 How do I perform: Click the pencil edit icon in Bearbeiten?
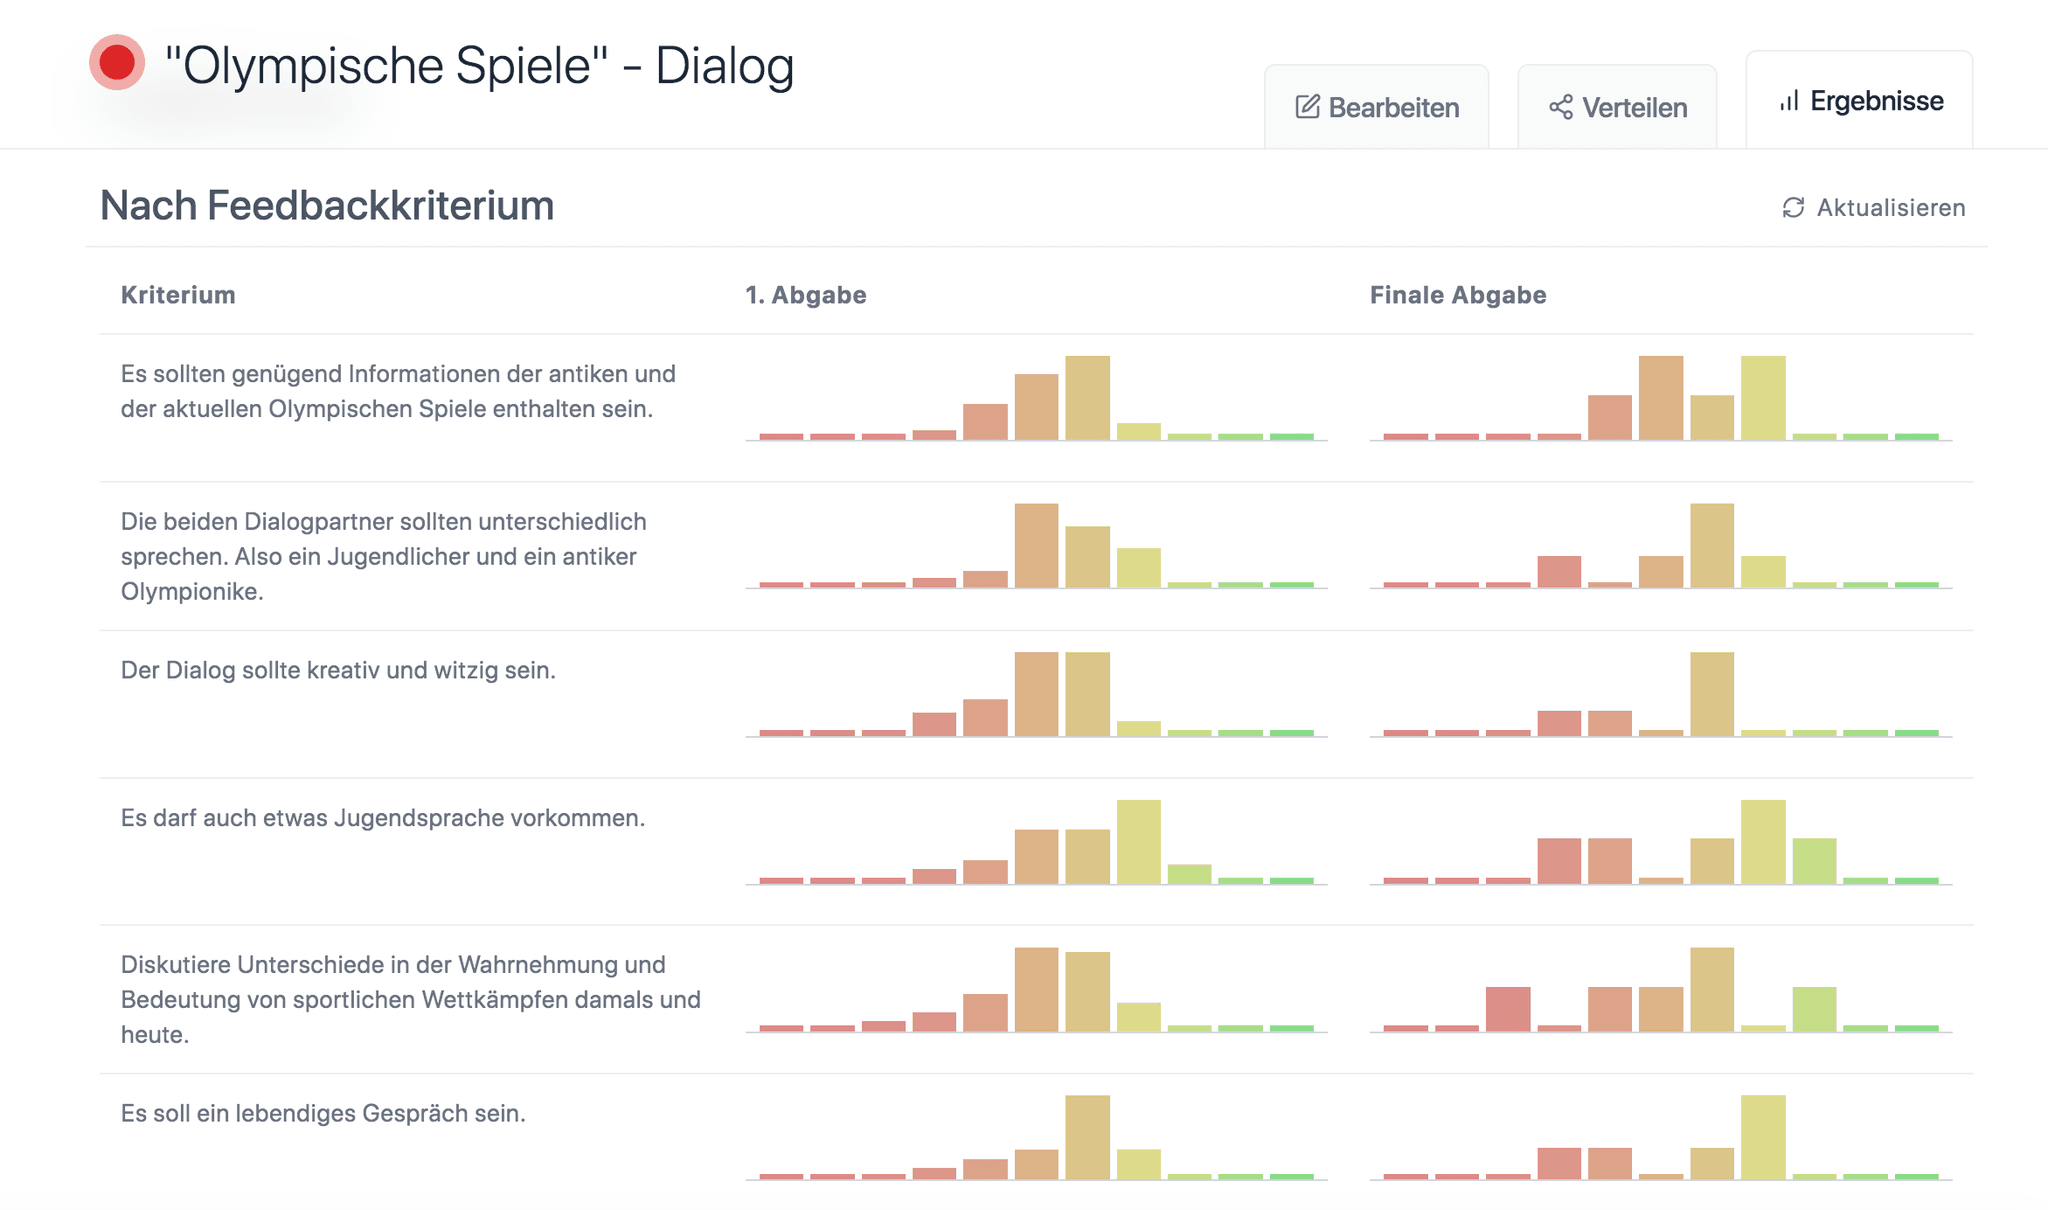pos(1307,107)
